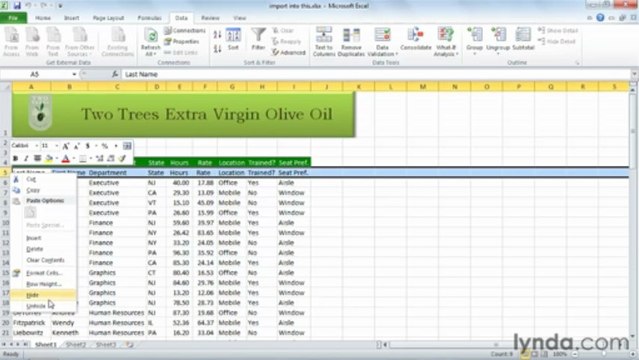This screenshot has height=360, width=639.
Task: Choose Clear Contents from the context menu
Action: point(43,260)
